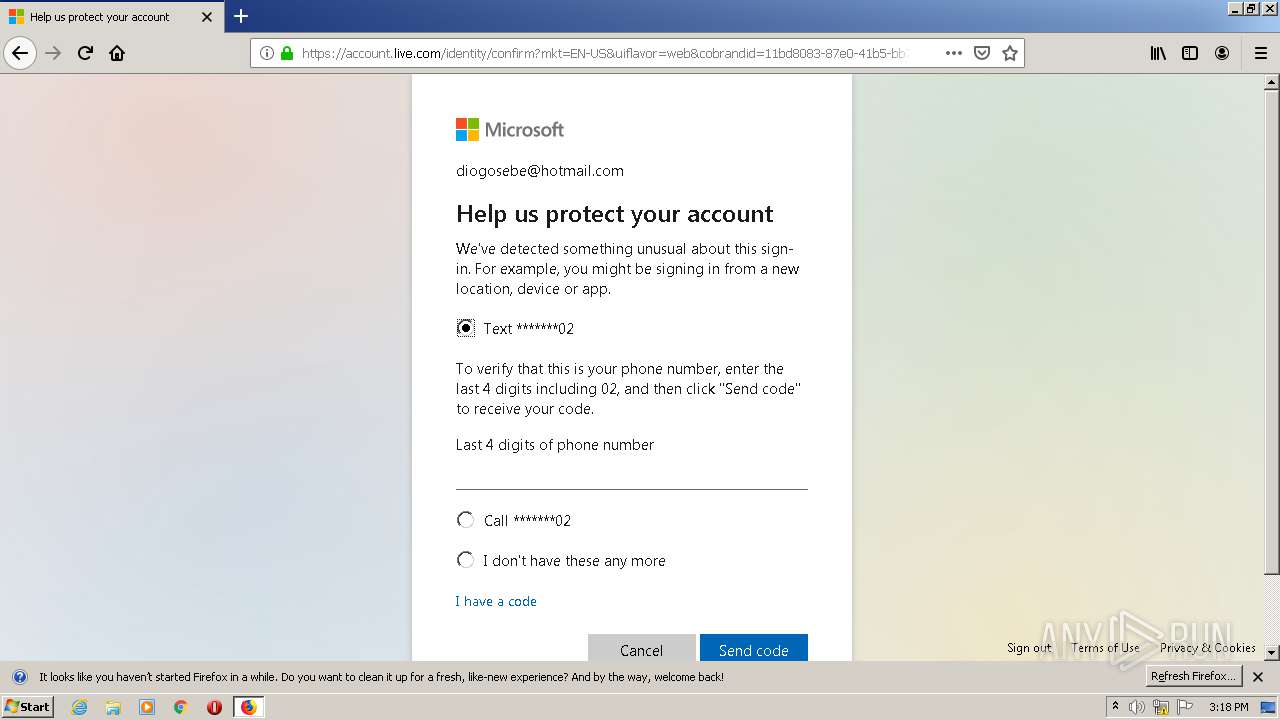Image resolution: width=1280 pixels, height=720 pixels.
Task: Launch Chrome from the taskbar
Action: coord(180,707)
